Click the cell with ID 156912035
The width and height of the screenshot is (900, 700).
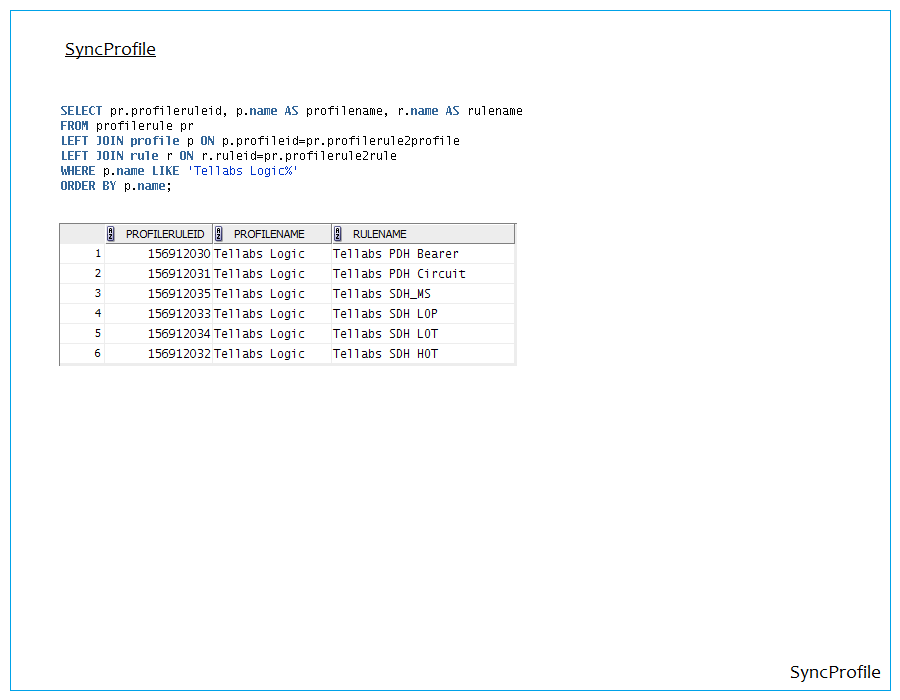(x=179, y=294)
